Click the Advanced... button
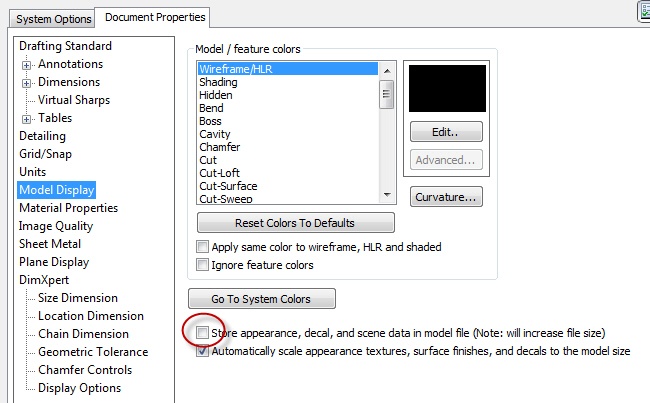 point(446,160)
